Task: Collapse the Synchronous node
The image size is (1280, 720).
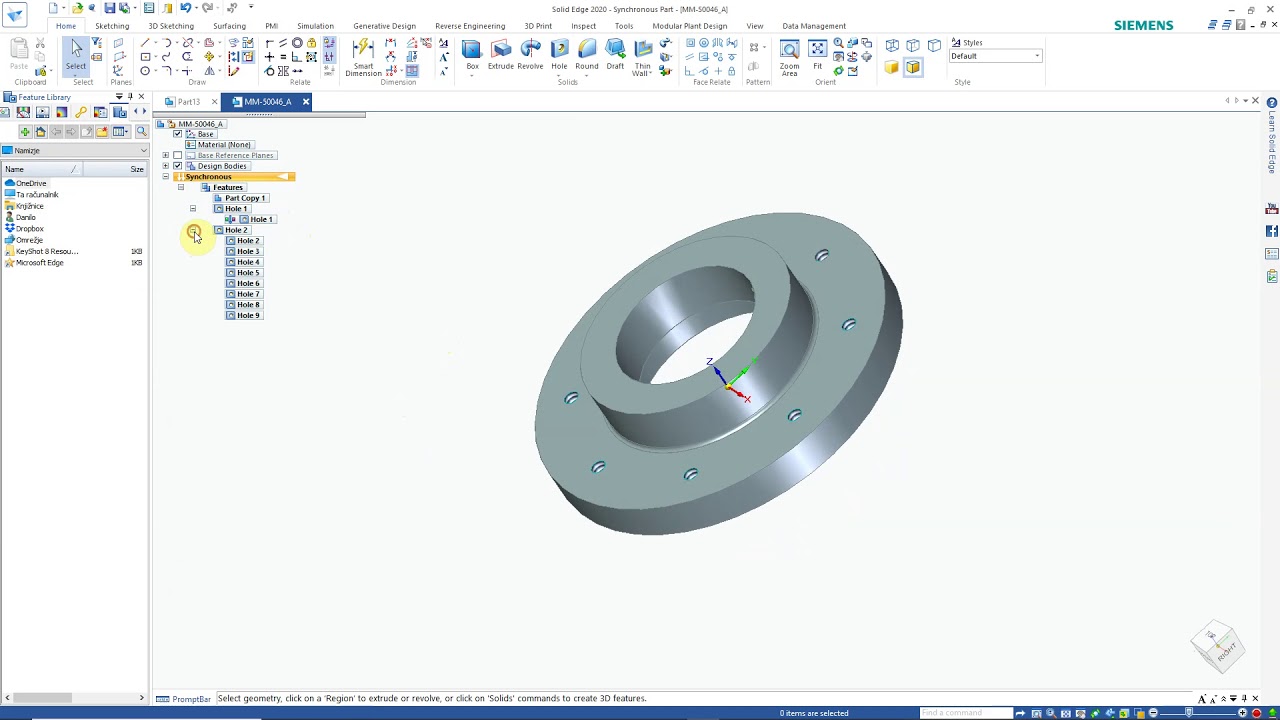Action: [165, 177]
